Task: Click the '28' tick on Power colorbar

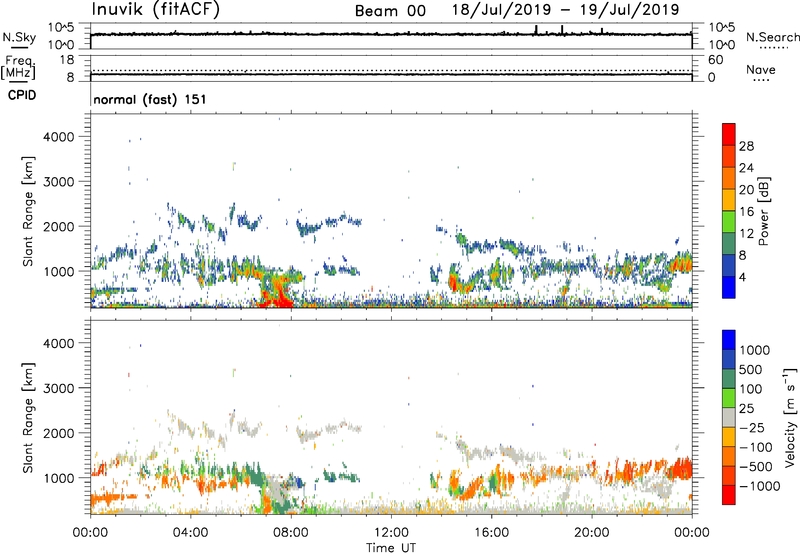Action: click(x=746, y=146)
